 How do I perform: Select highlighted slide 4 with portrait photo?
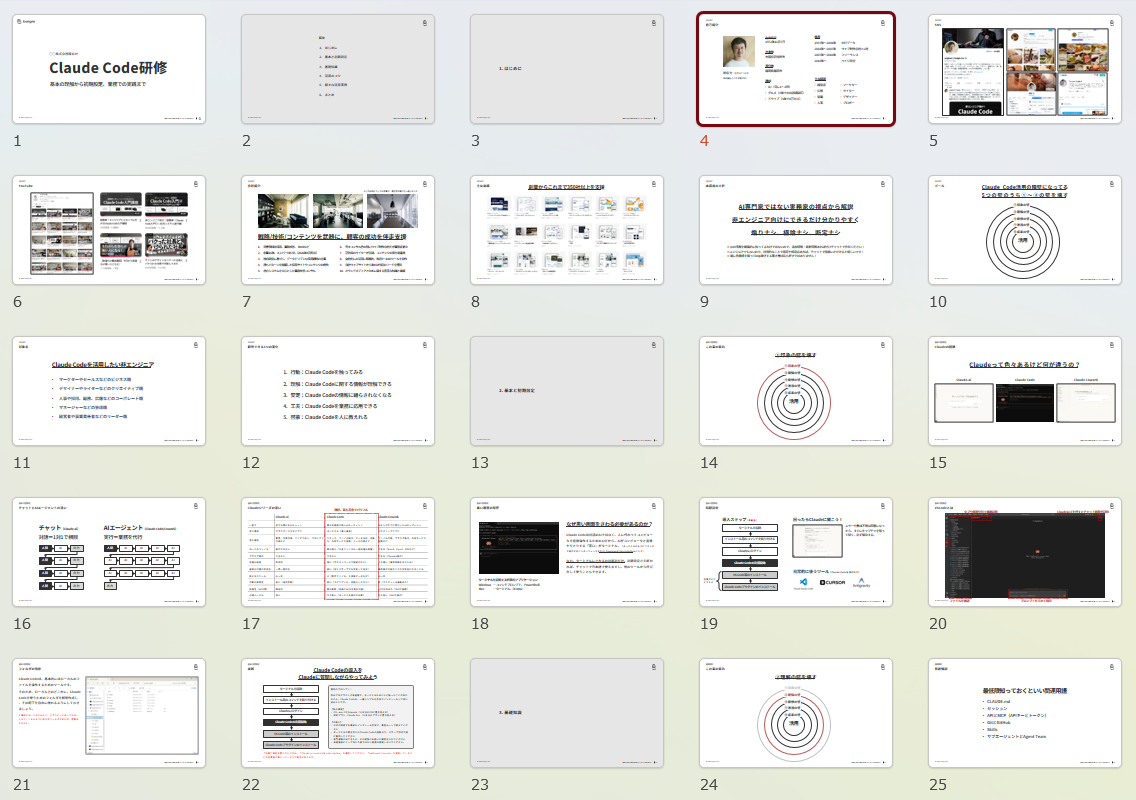[795, 69]
